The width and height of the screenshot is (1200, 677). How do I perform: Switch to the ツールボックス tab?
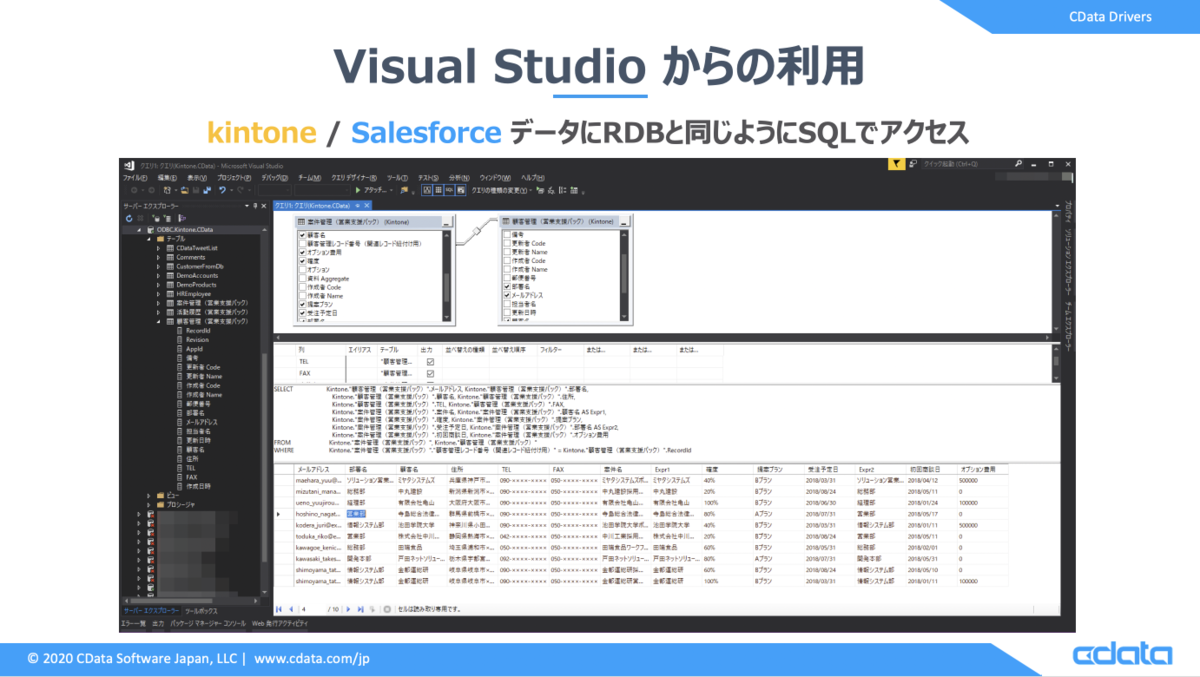(202, 611)
